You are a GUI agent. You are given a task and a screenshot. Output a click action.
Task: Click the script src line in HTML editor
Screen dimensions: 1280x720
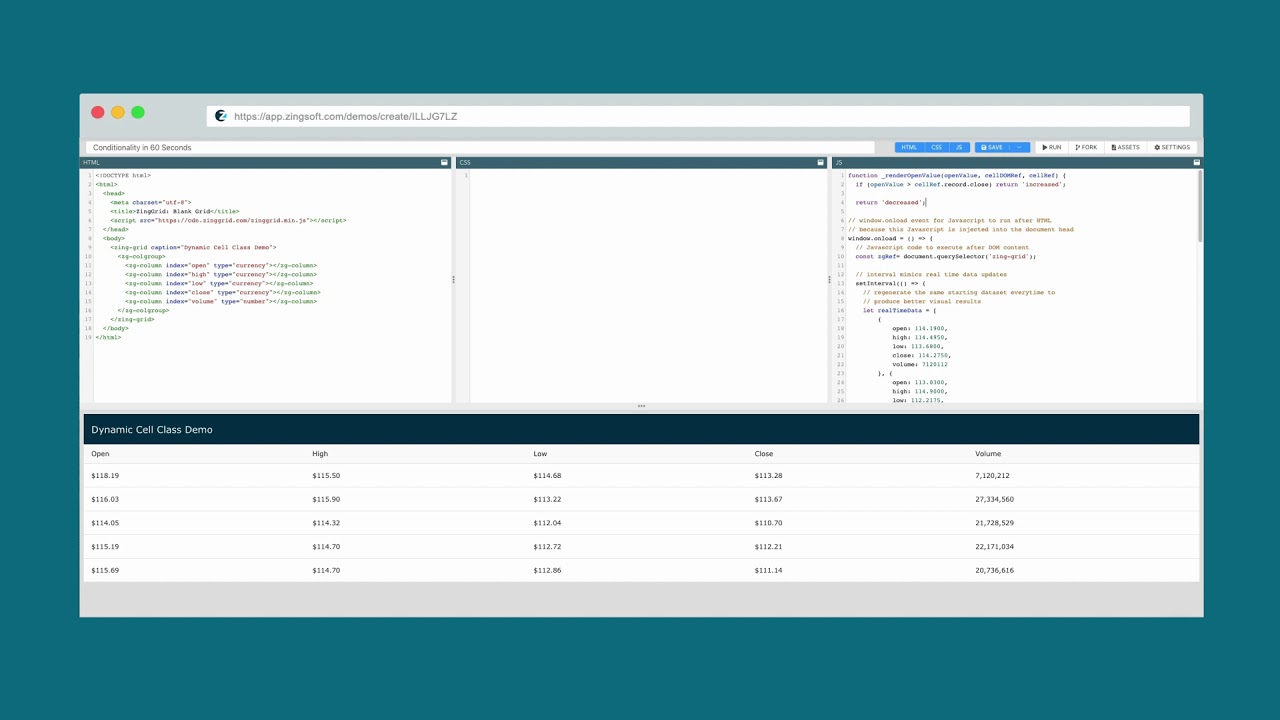(228, 220)
